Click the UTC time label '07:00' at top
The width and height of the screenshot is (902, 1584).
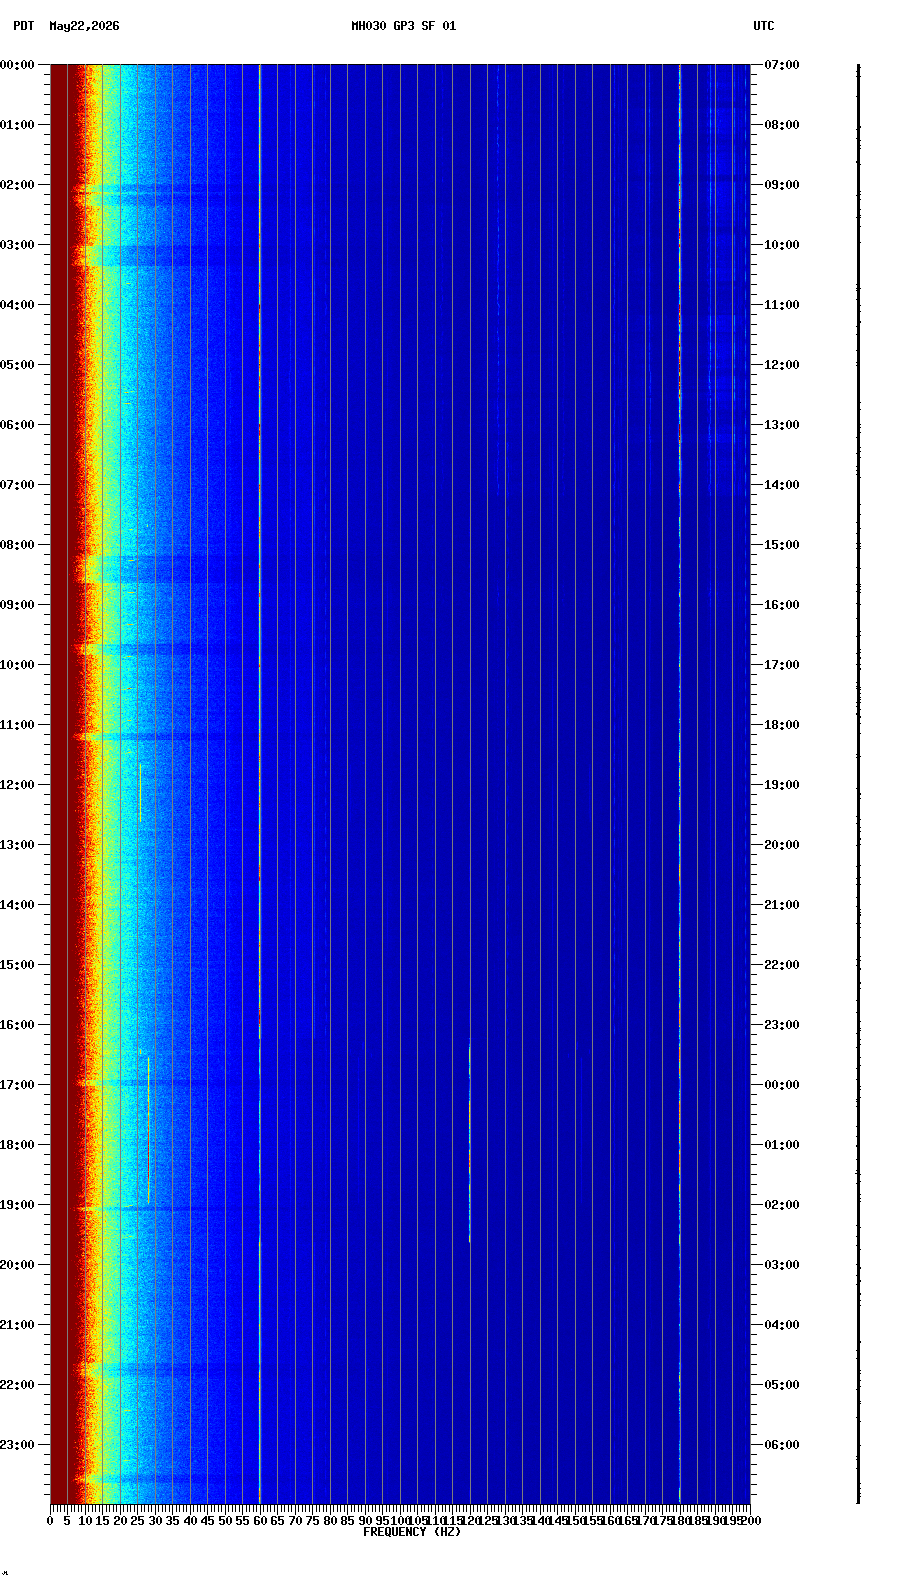click(781, 65)
